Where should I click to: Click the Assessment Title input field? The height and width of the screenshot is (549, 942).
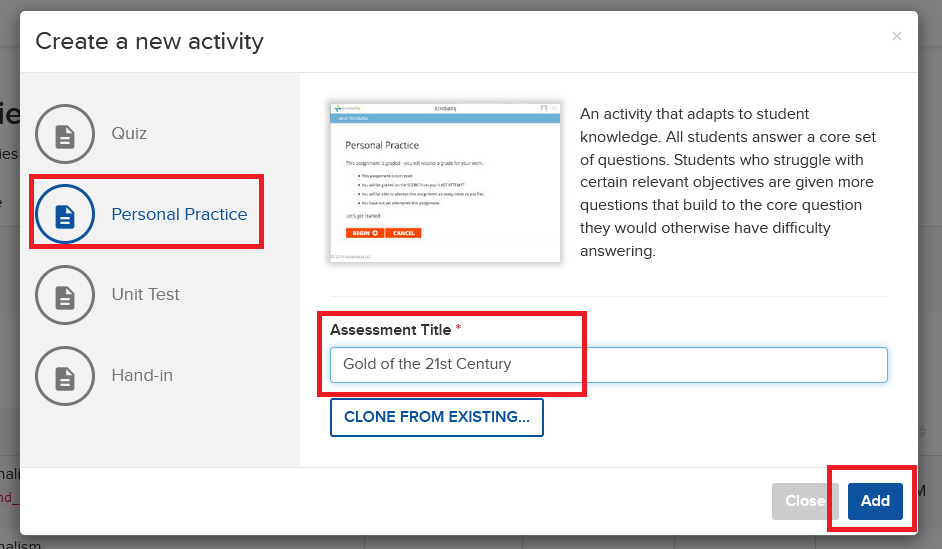(x=609, y=365)
